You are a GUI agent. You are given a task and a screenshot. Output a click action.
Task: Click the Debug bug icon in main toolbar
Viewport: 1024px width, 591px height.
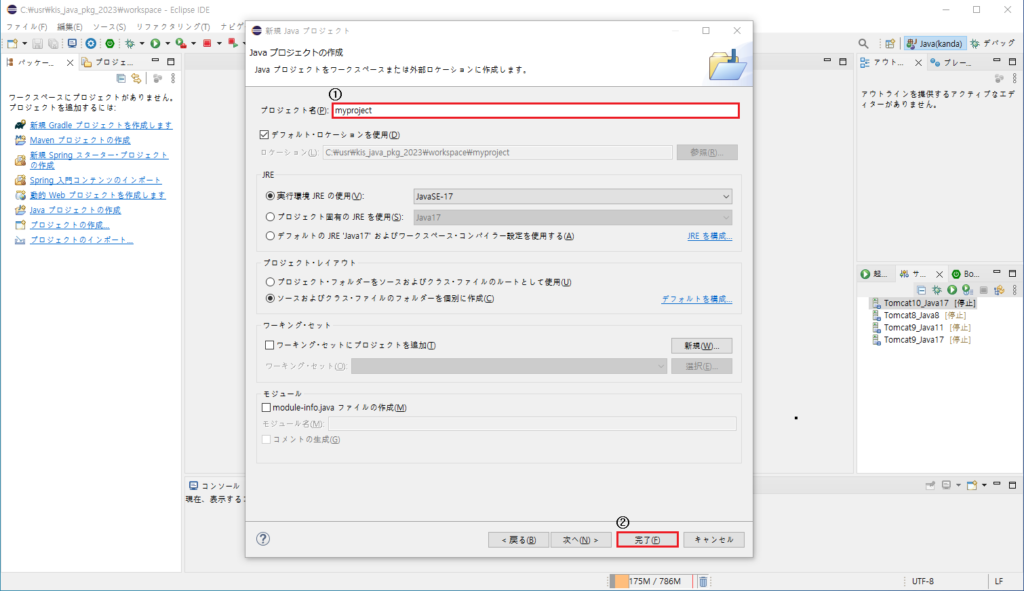(x=130, y=44)
